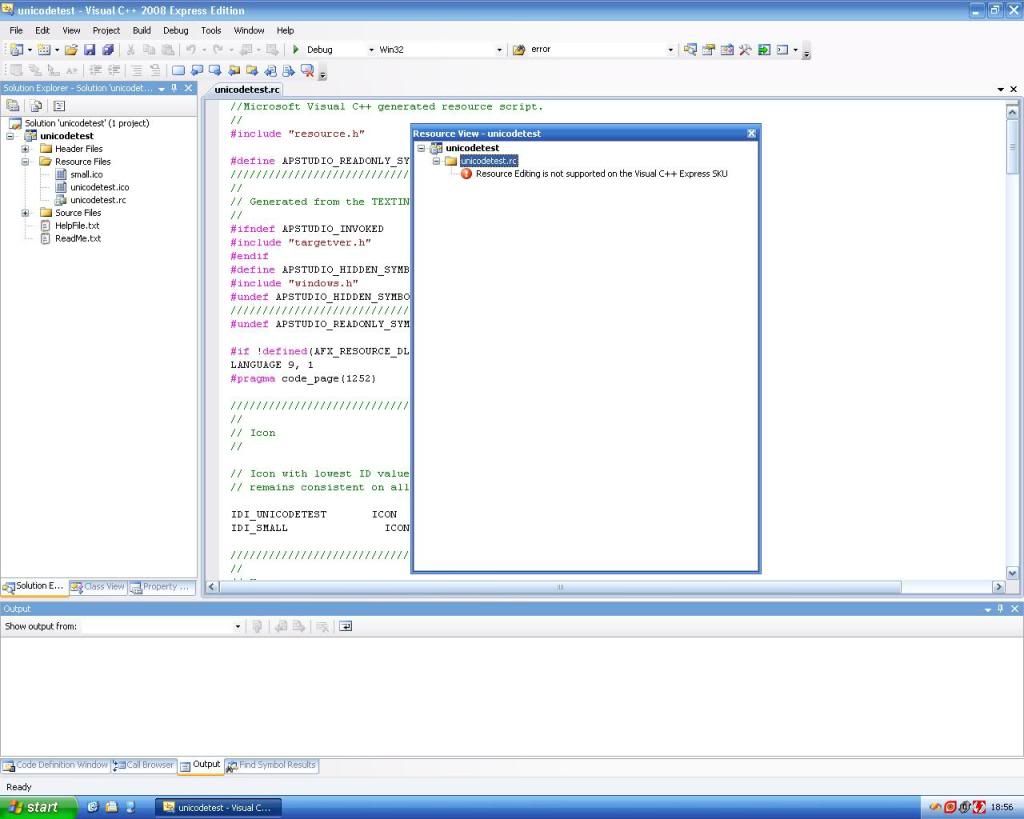The width and height of the screenshot is (1024, 819).
Task: Open Solution Explorer from the main toolbar icon
Action: (690, 50)
